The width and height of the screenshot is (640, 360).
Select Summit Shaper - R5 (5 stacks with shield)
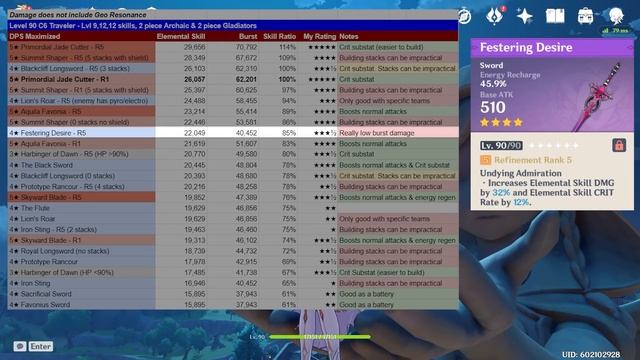click(233, 58)
